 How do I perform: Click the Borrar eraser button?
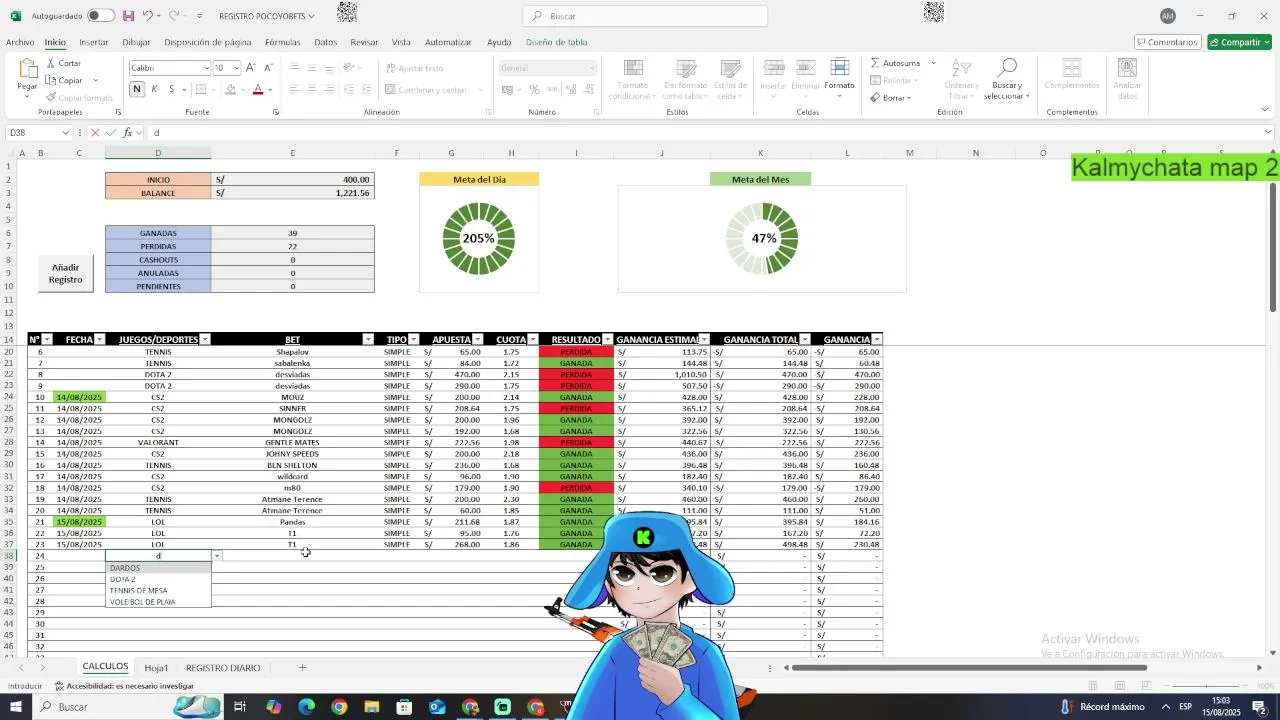(890, 98)
